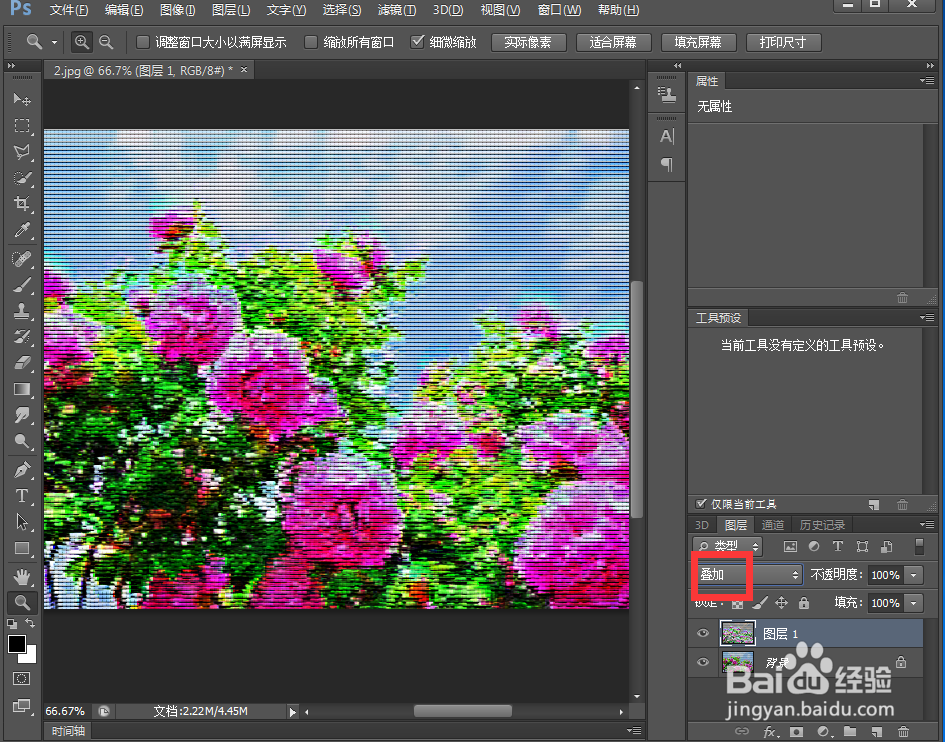This screenshot has height=742, width=945.
Task: Swap foreground and background colors
Action: click(30, 623)
